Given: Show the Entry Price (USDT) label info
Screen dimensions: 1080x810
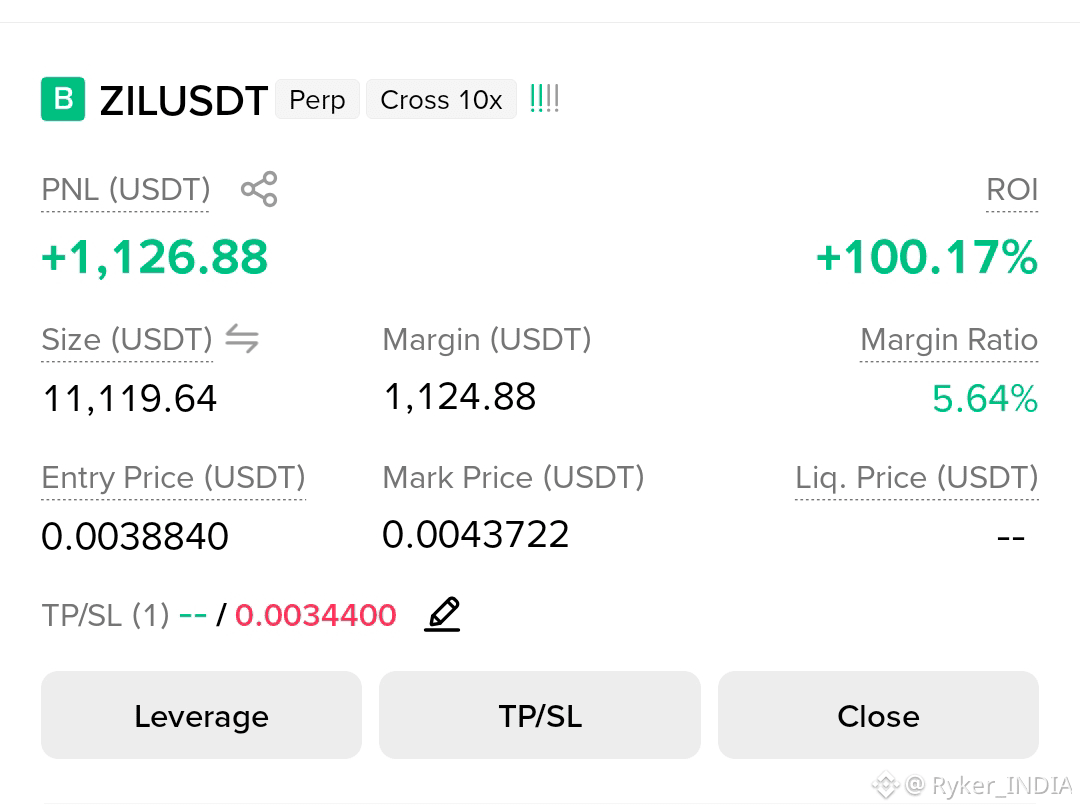Looking at the screenshot, I should pyautogui.click(x=173, y=477).
